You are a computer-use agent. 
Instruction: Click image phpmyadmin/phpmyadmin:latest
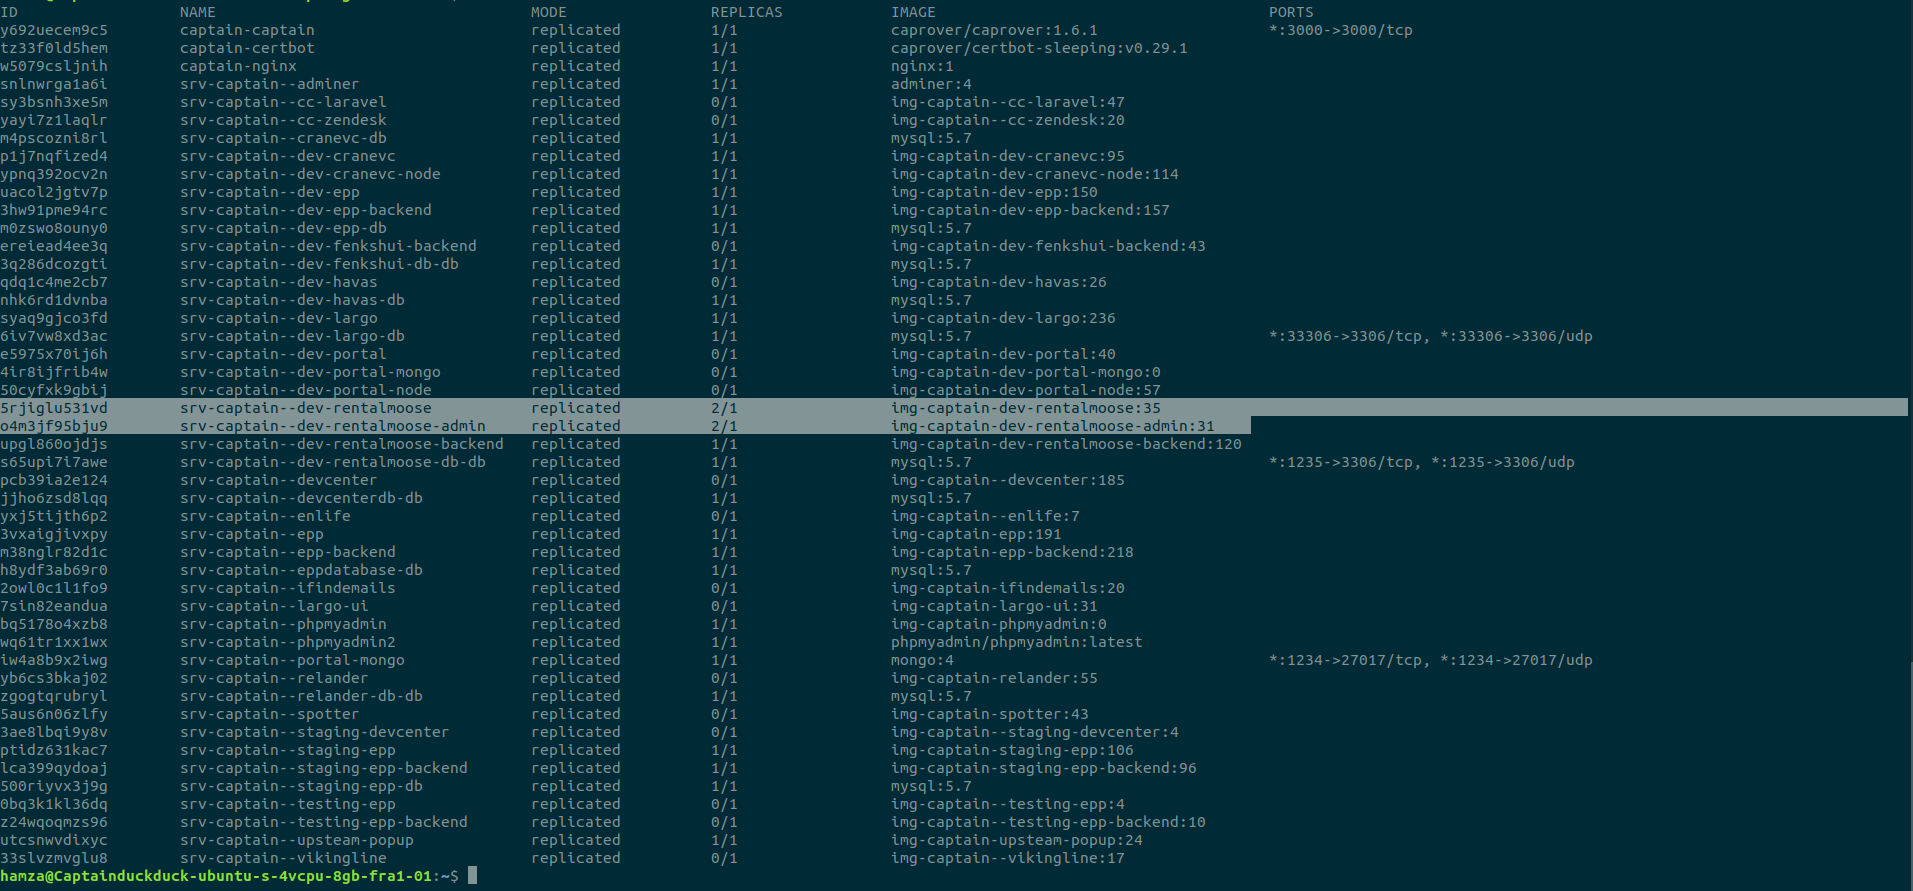[1017, 642]
